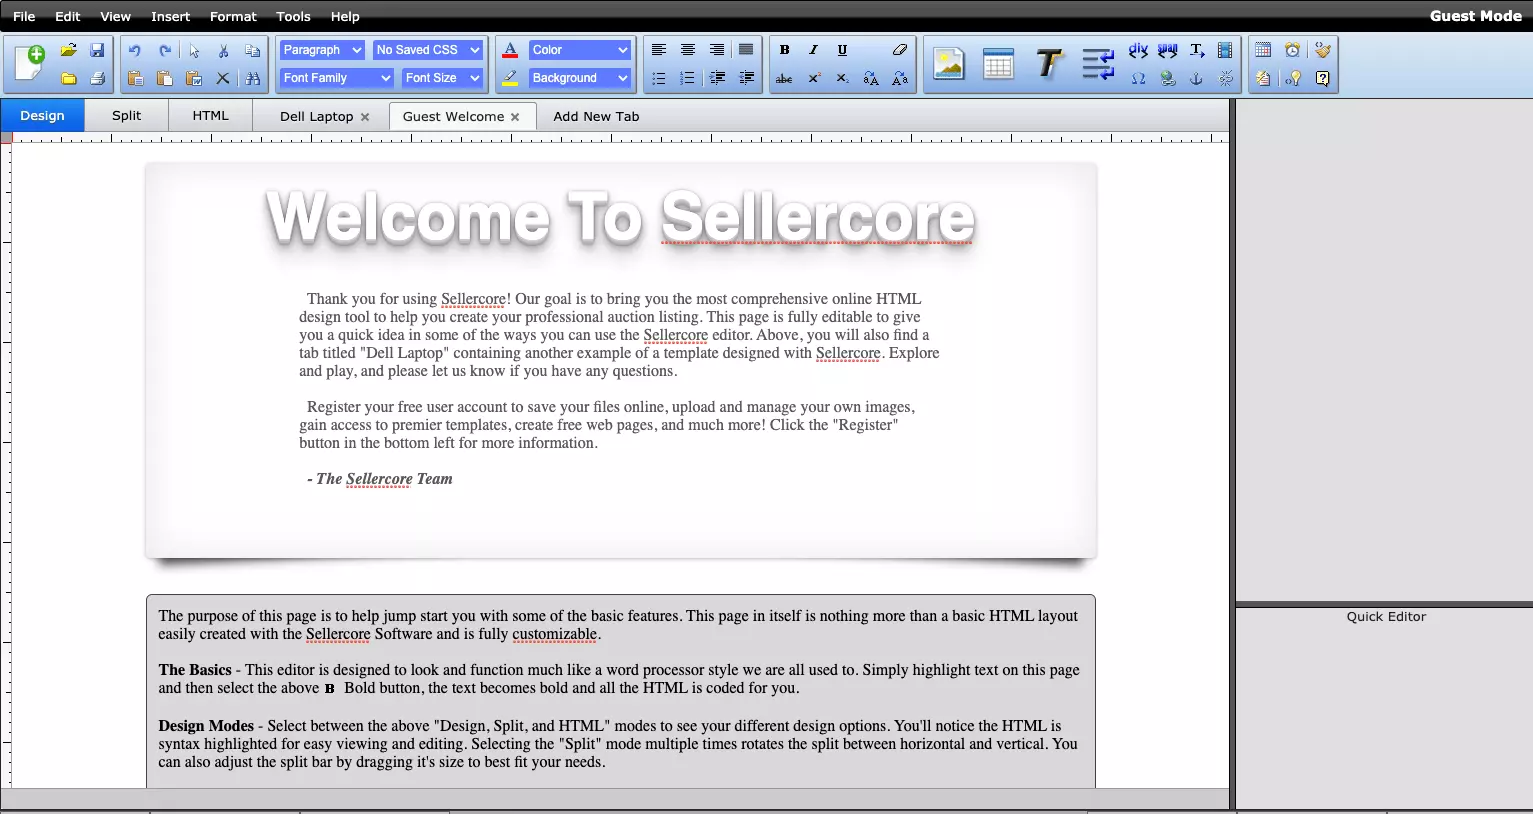Insert anchor using the anchor icon

pyautogui.click(x=1196, y=78)
